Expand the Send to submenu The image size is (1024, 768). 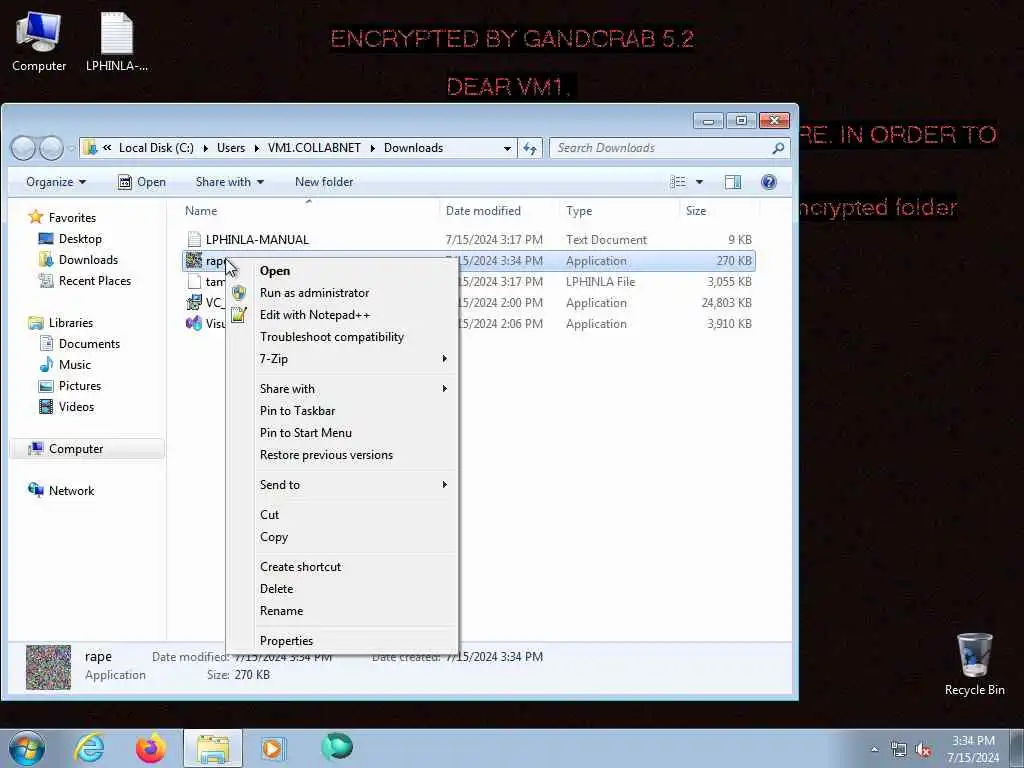[x=342, y=485]
